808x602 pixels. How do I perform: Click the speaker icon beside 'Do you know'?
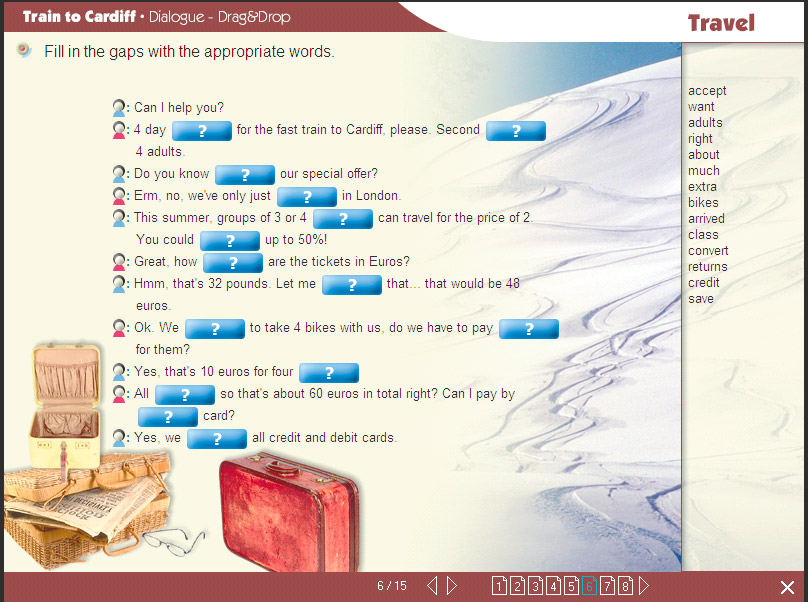(120, 174)
